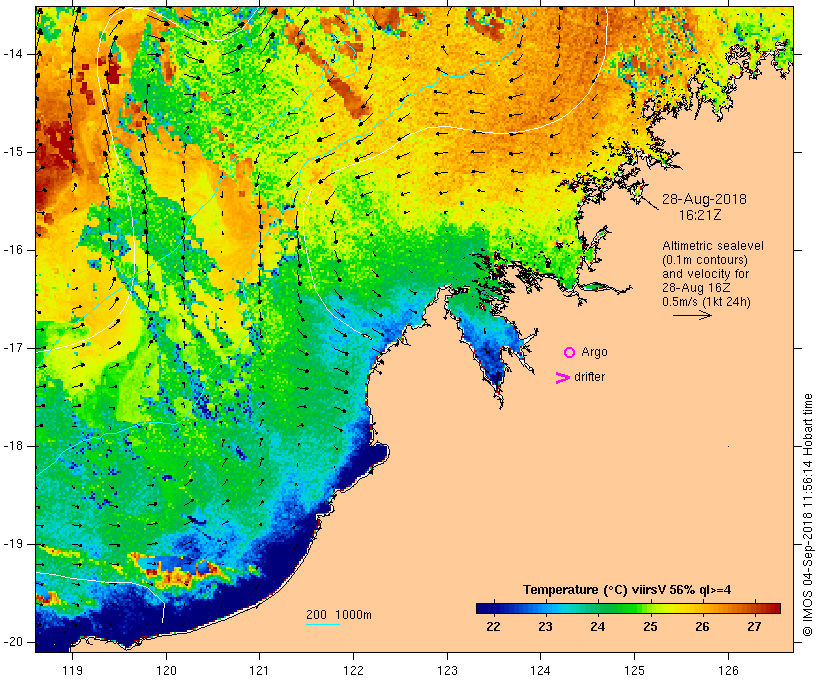Click the colorbar value 26
820x680 pixels.
pos(702,627)
